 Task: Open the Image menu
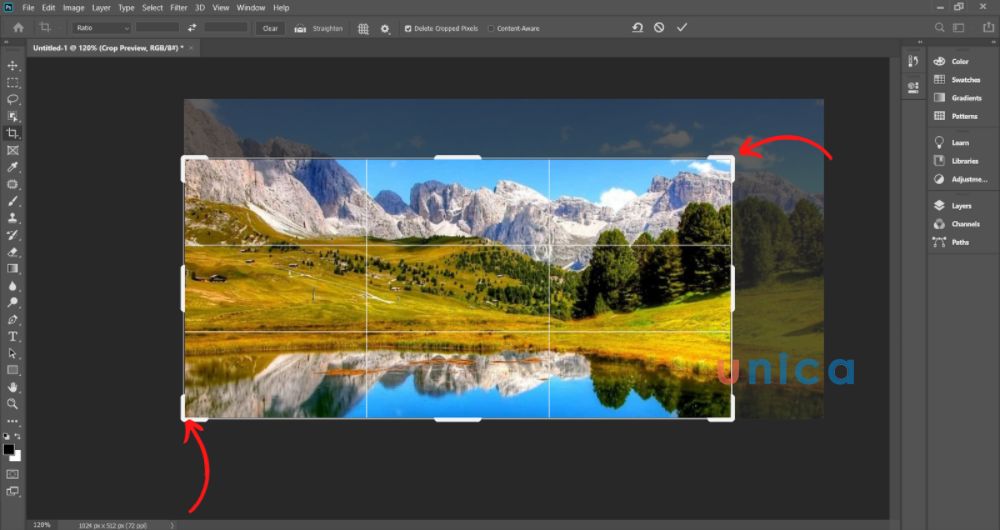pyautogui.click(x=73, y=8)
